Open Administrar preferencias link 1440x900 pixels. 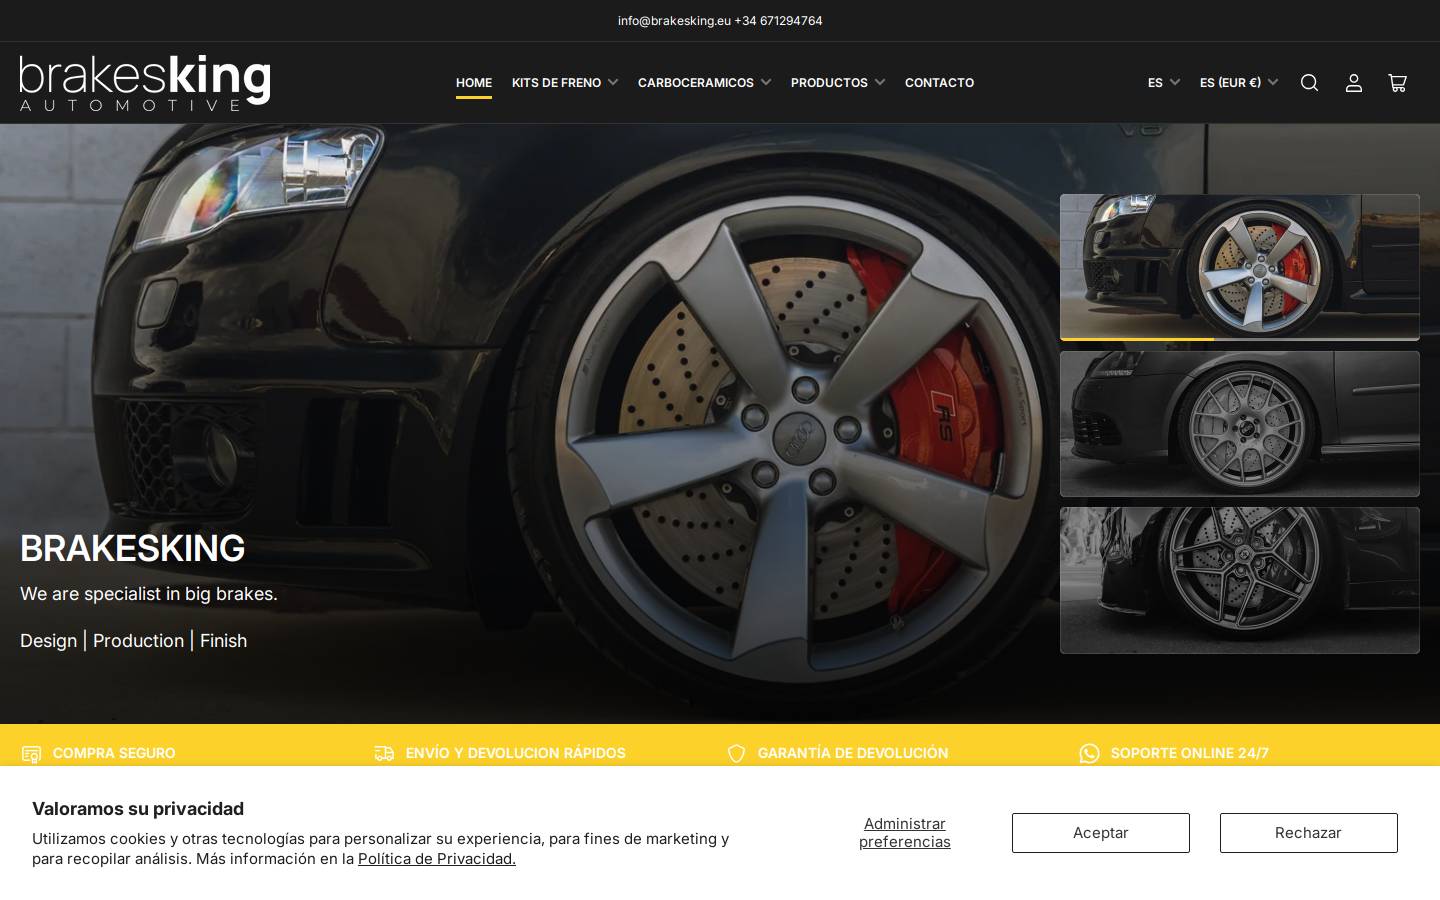click(x=905, y=833)
